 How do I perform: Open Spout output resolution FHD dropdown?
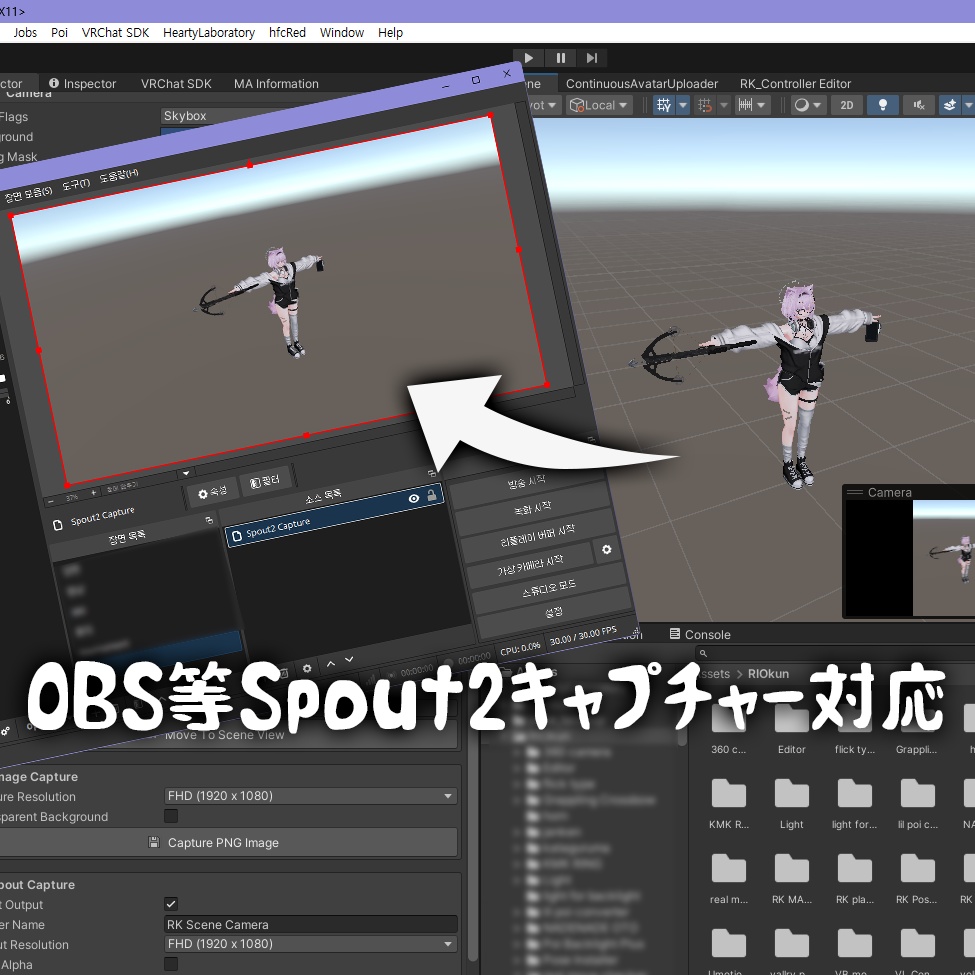point(310,944)
